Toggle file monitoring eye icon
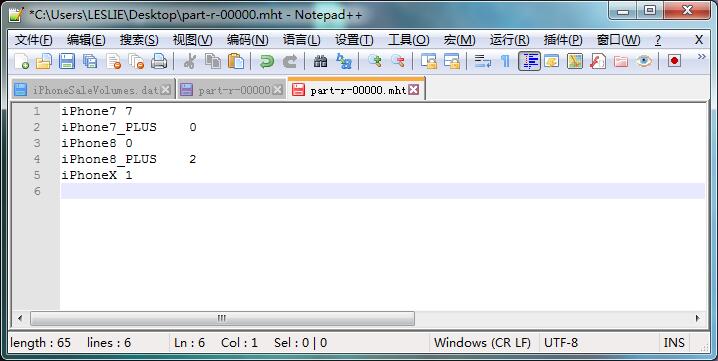718x361 pixels. (x=644, y=61)
